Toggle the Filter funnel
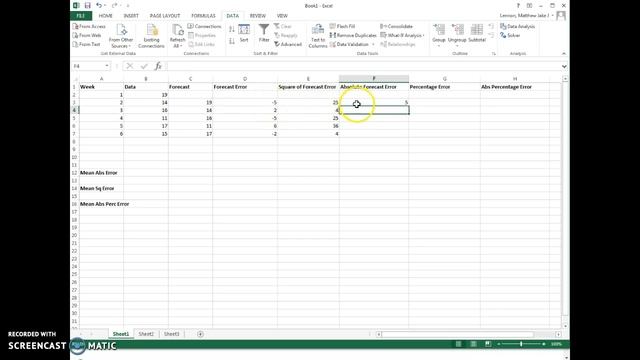The width and height of the screenshot is (640, 360). 264,33
